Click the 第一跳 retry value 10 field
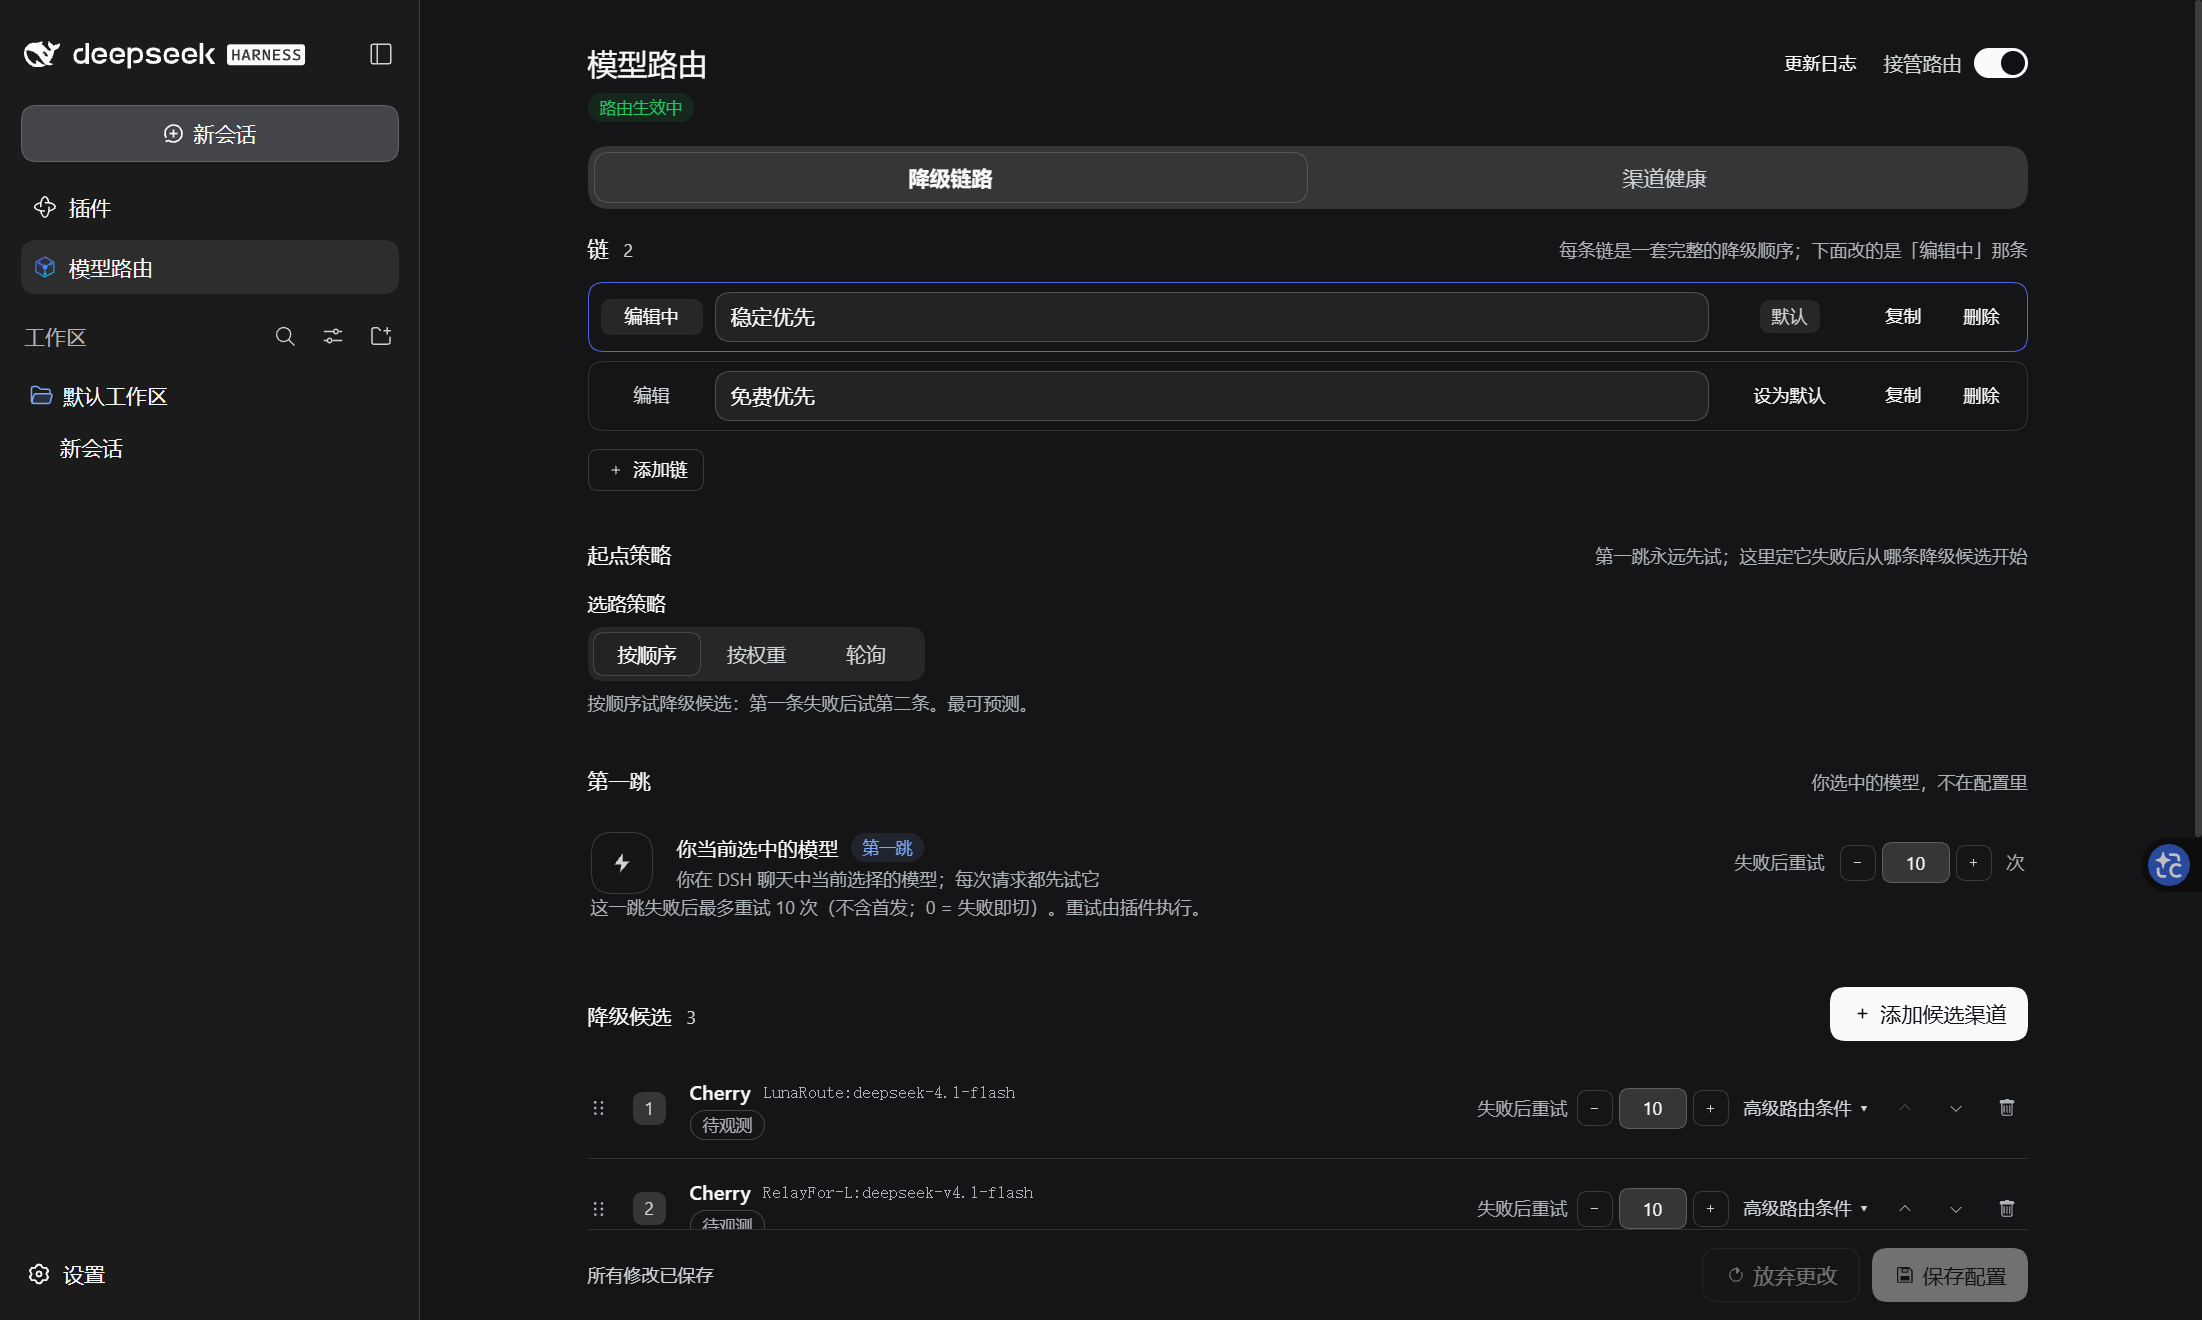This screenshot has width=2202, height=1320. (1915, 862)
